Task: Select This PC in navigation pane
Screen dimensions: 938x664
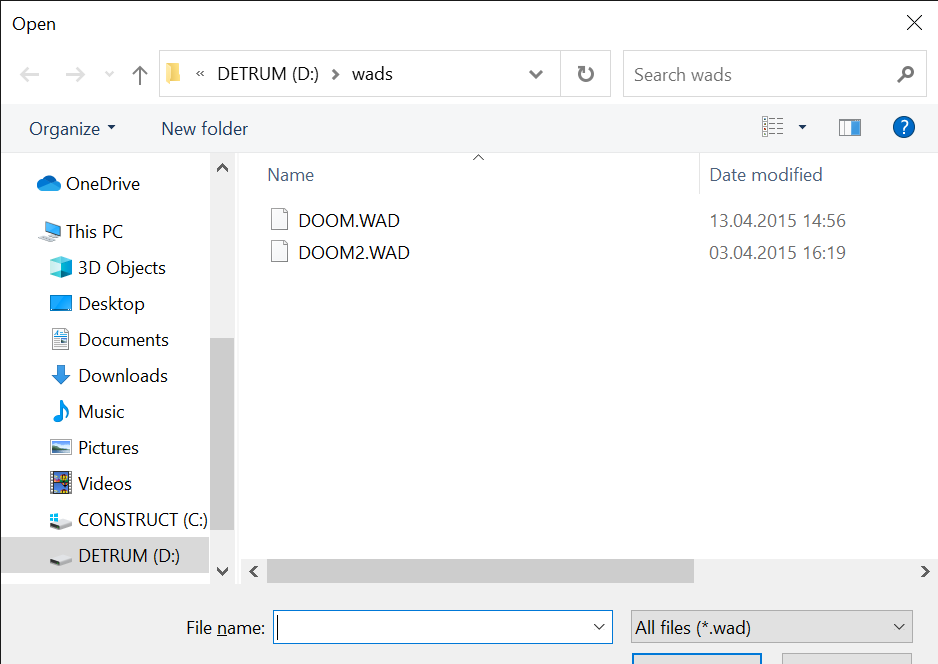Action: pos(95,232)
